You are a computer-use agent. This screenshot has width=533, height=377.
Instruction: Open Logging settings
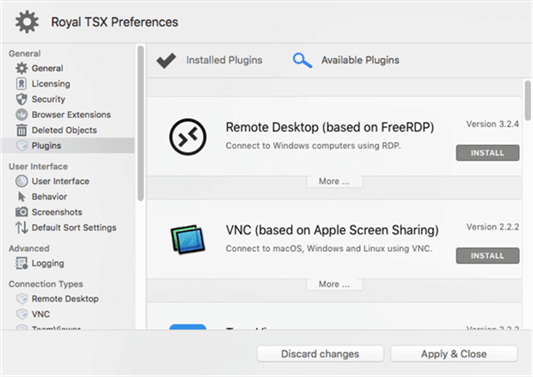(x=68, y=263)
